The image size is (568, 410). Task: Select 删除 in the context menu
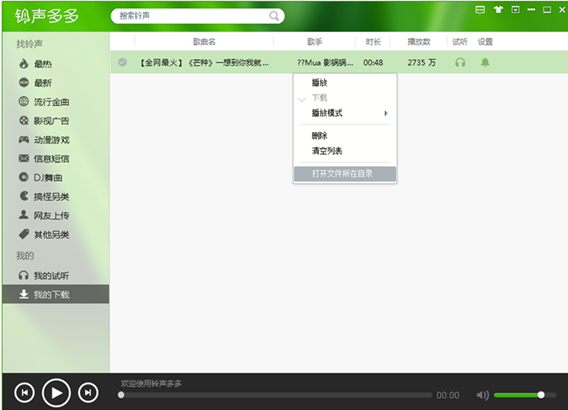[x=319, y=136]
